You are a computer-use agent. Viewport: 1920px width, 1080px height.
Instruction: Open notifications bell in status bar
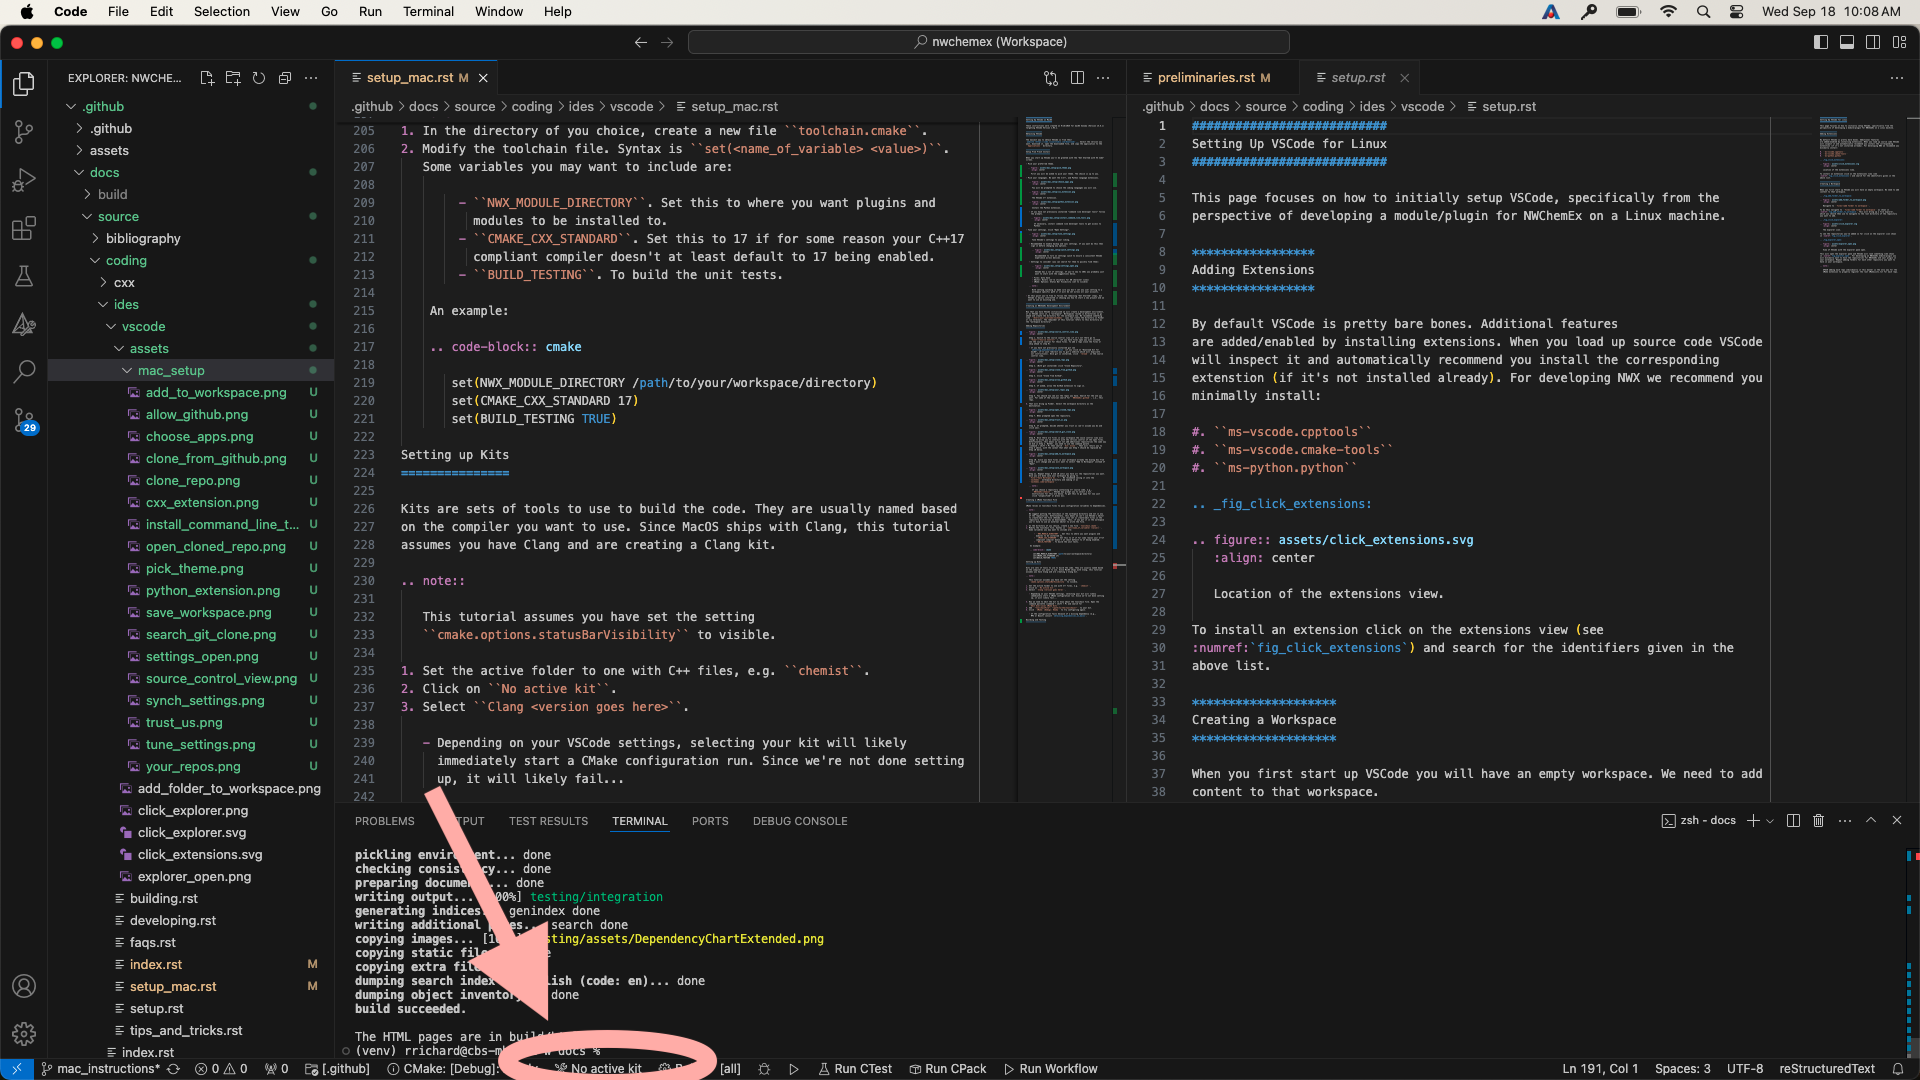pyautogui.click(x=1897, y=1069)
